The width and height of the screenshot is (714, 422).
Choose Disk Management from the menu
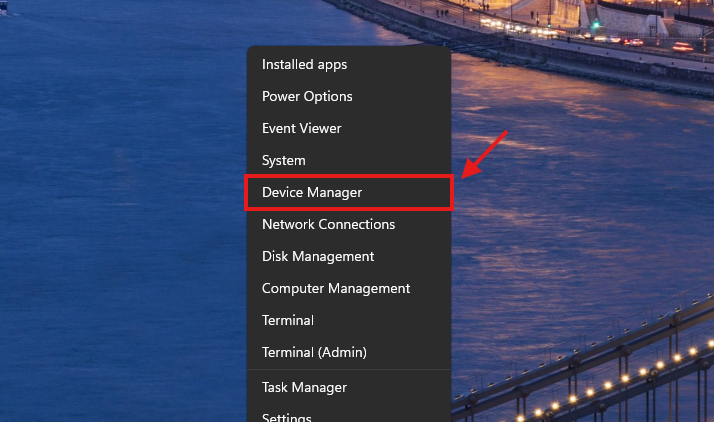tap(318, 256)
